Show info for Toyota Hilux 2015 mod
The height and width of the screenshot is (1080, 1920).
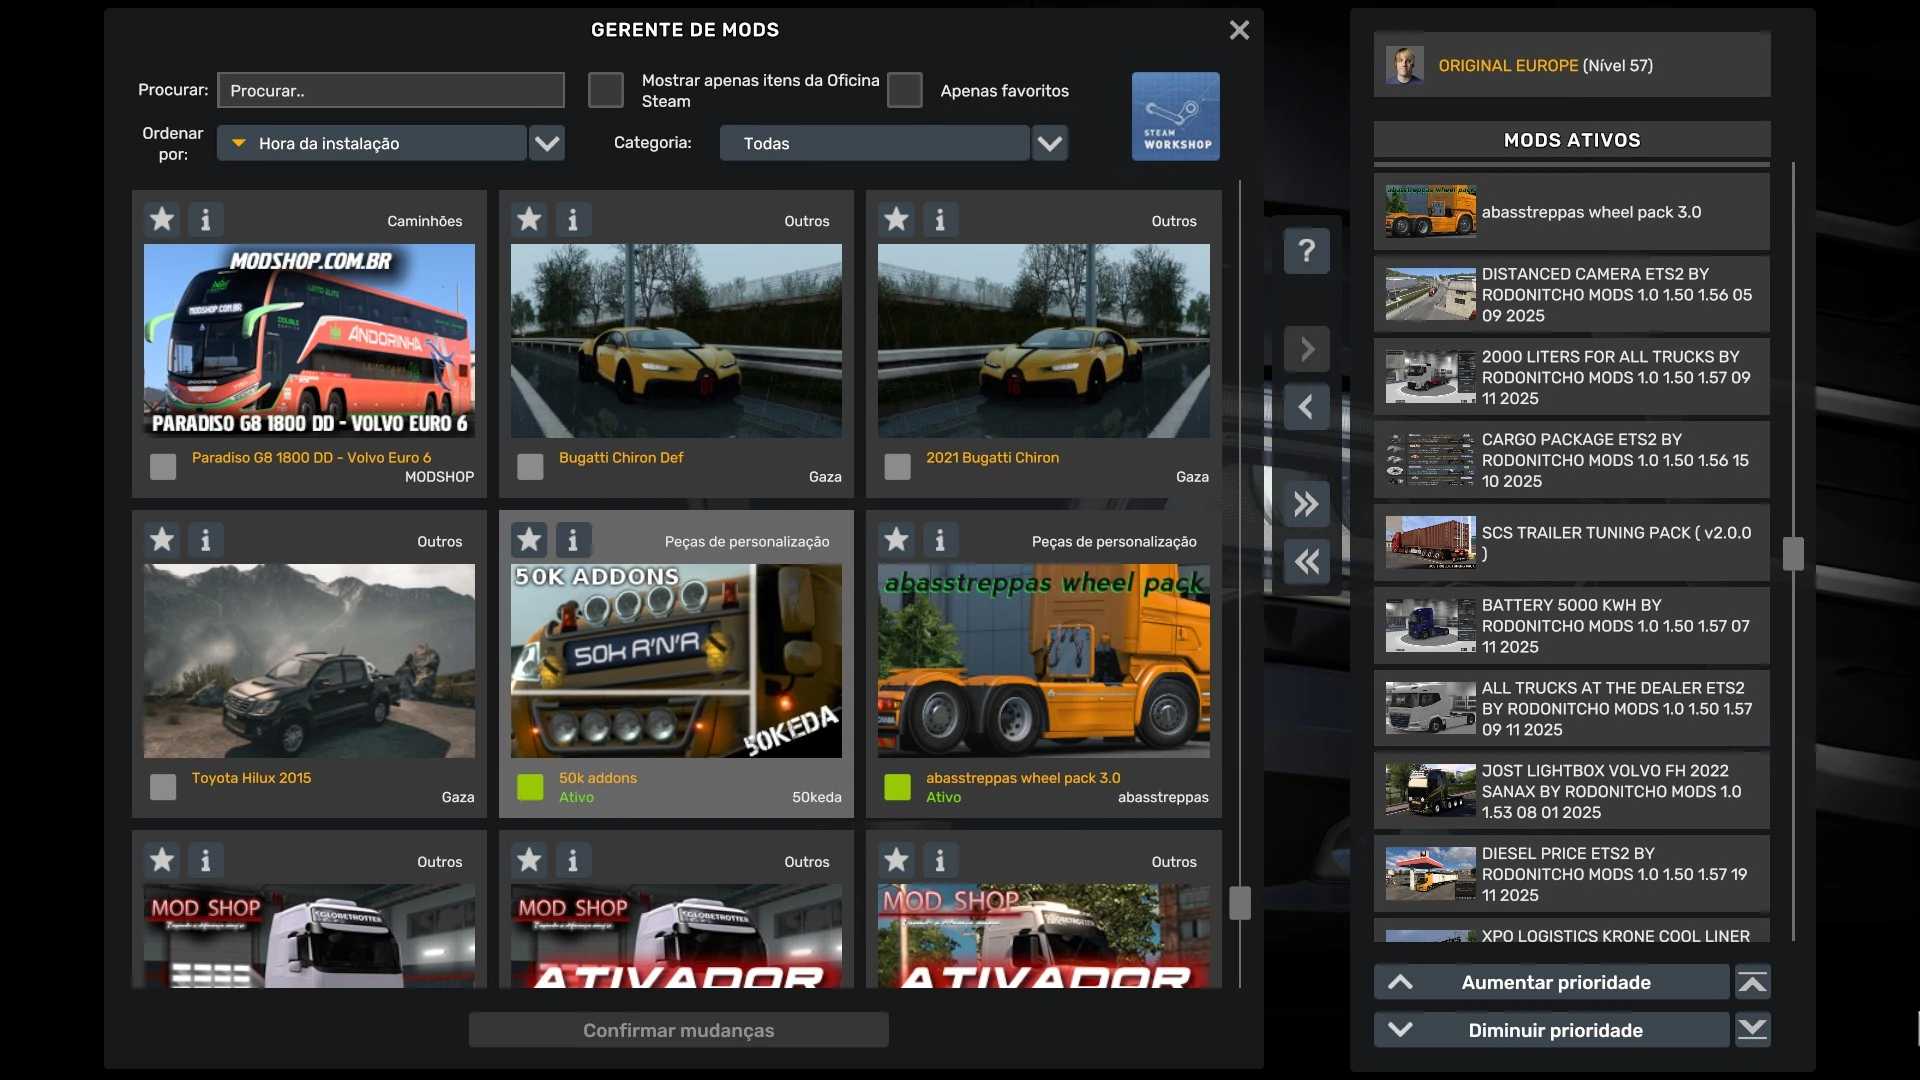pos(206,540)
